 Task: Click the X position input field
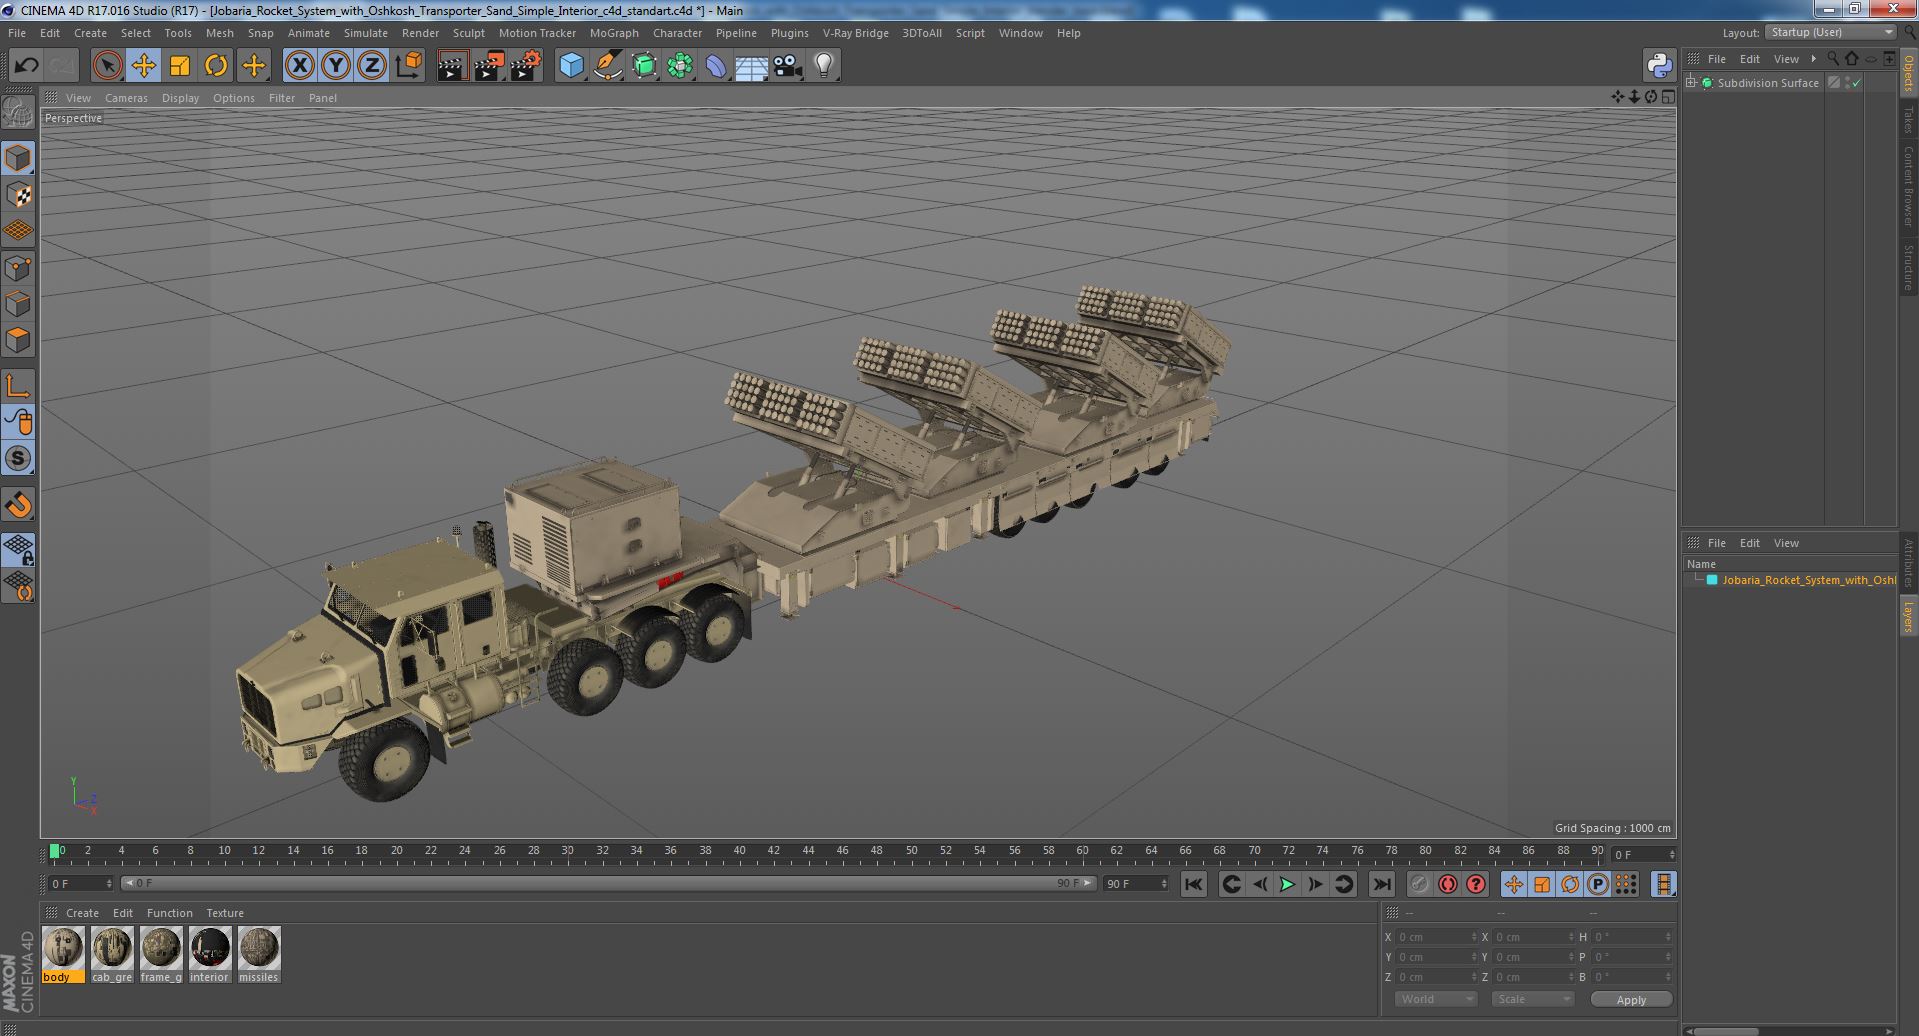click(x=1436, y=937)
